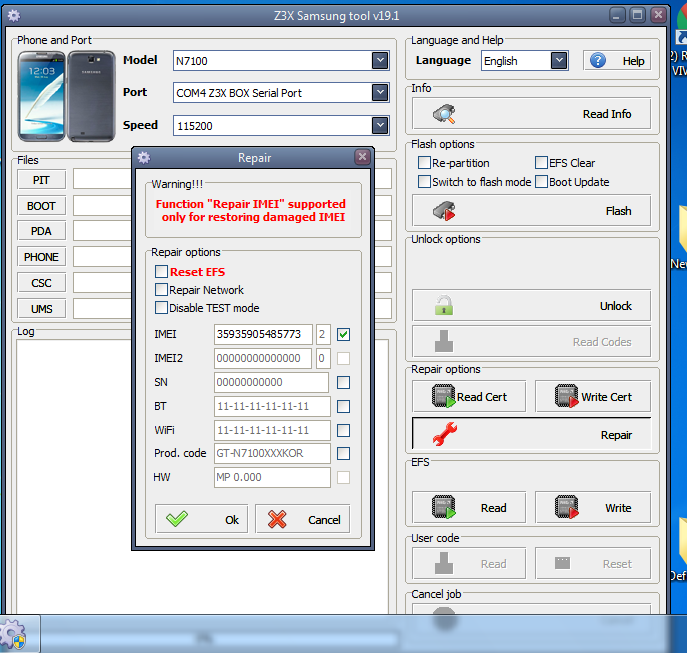Image resolution: width=687 pixels, height=653 pixels.
Task: Click the UMS file button
Action: coord(42,309)
